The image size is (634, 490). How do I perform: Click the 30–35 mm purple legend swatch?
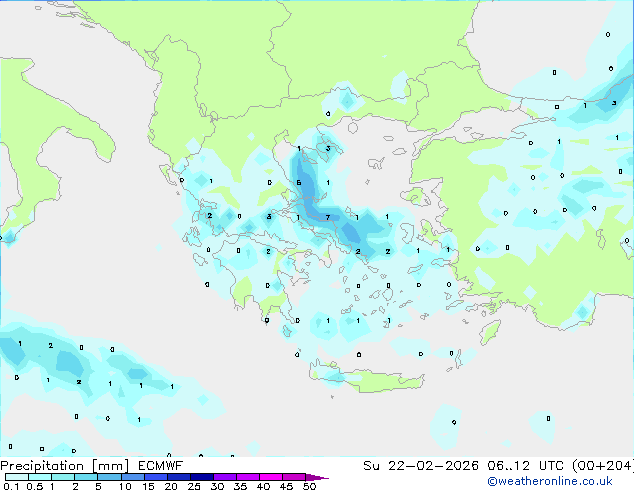tap(225, 477)
